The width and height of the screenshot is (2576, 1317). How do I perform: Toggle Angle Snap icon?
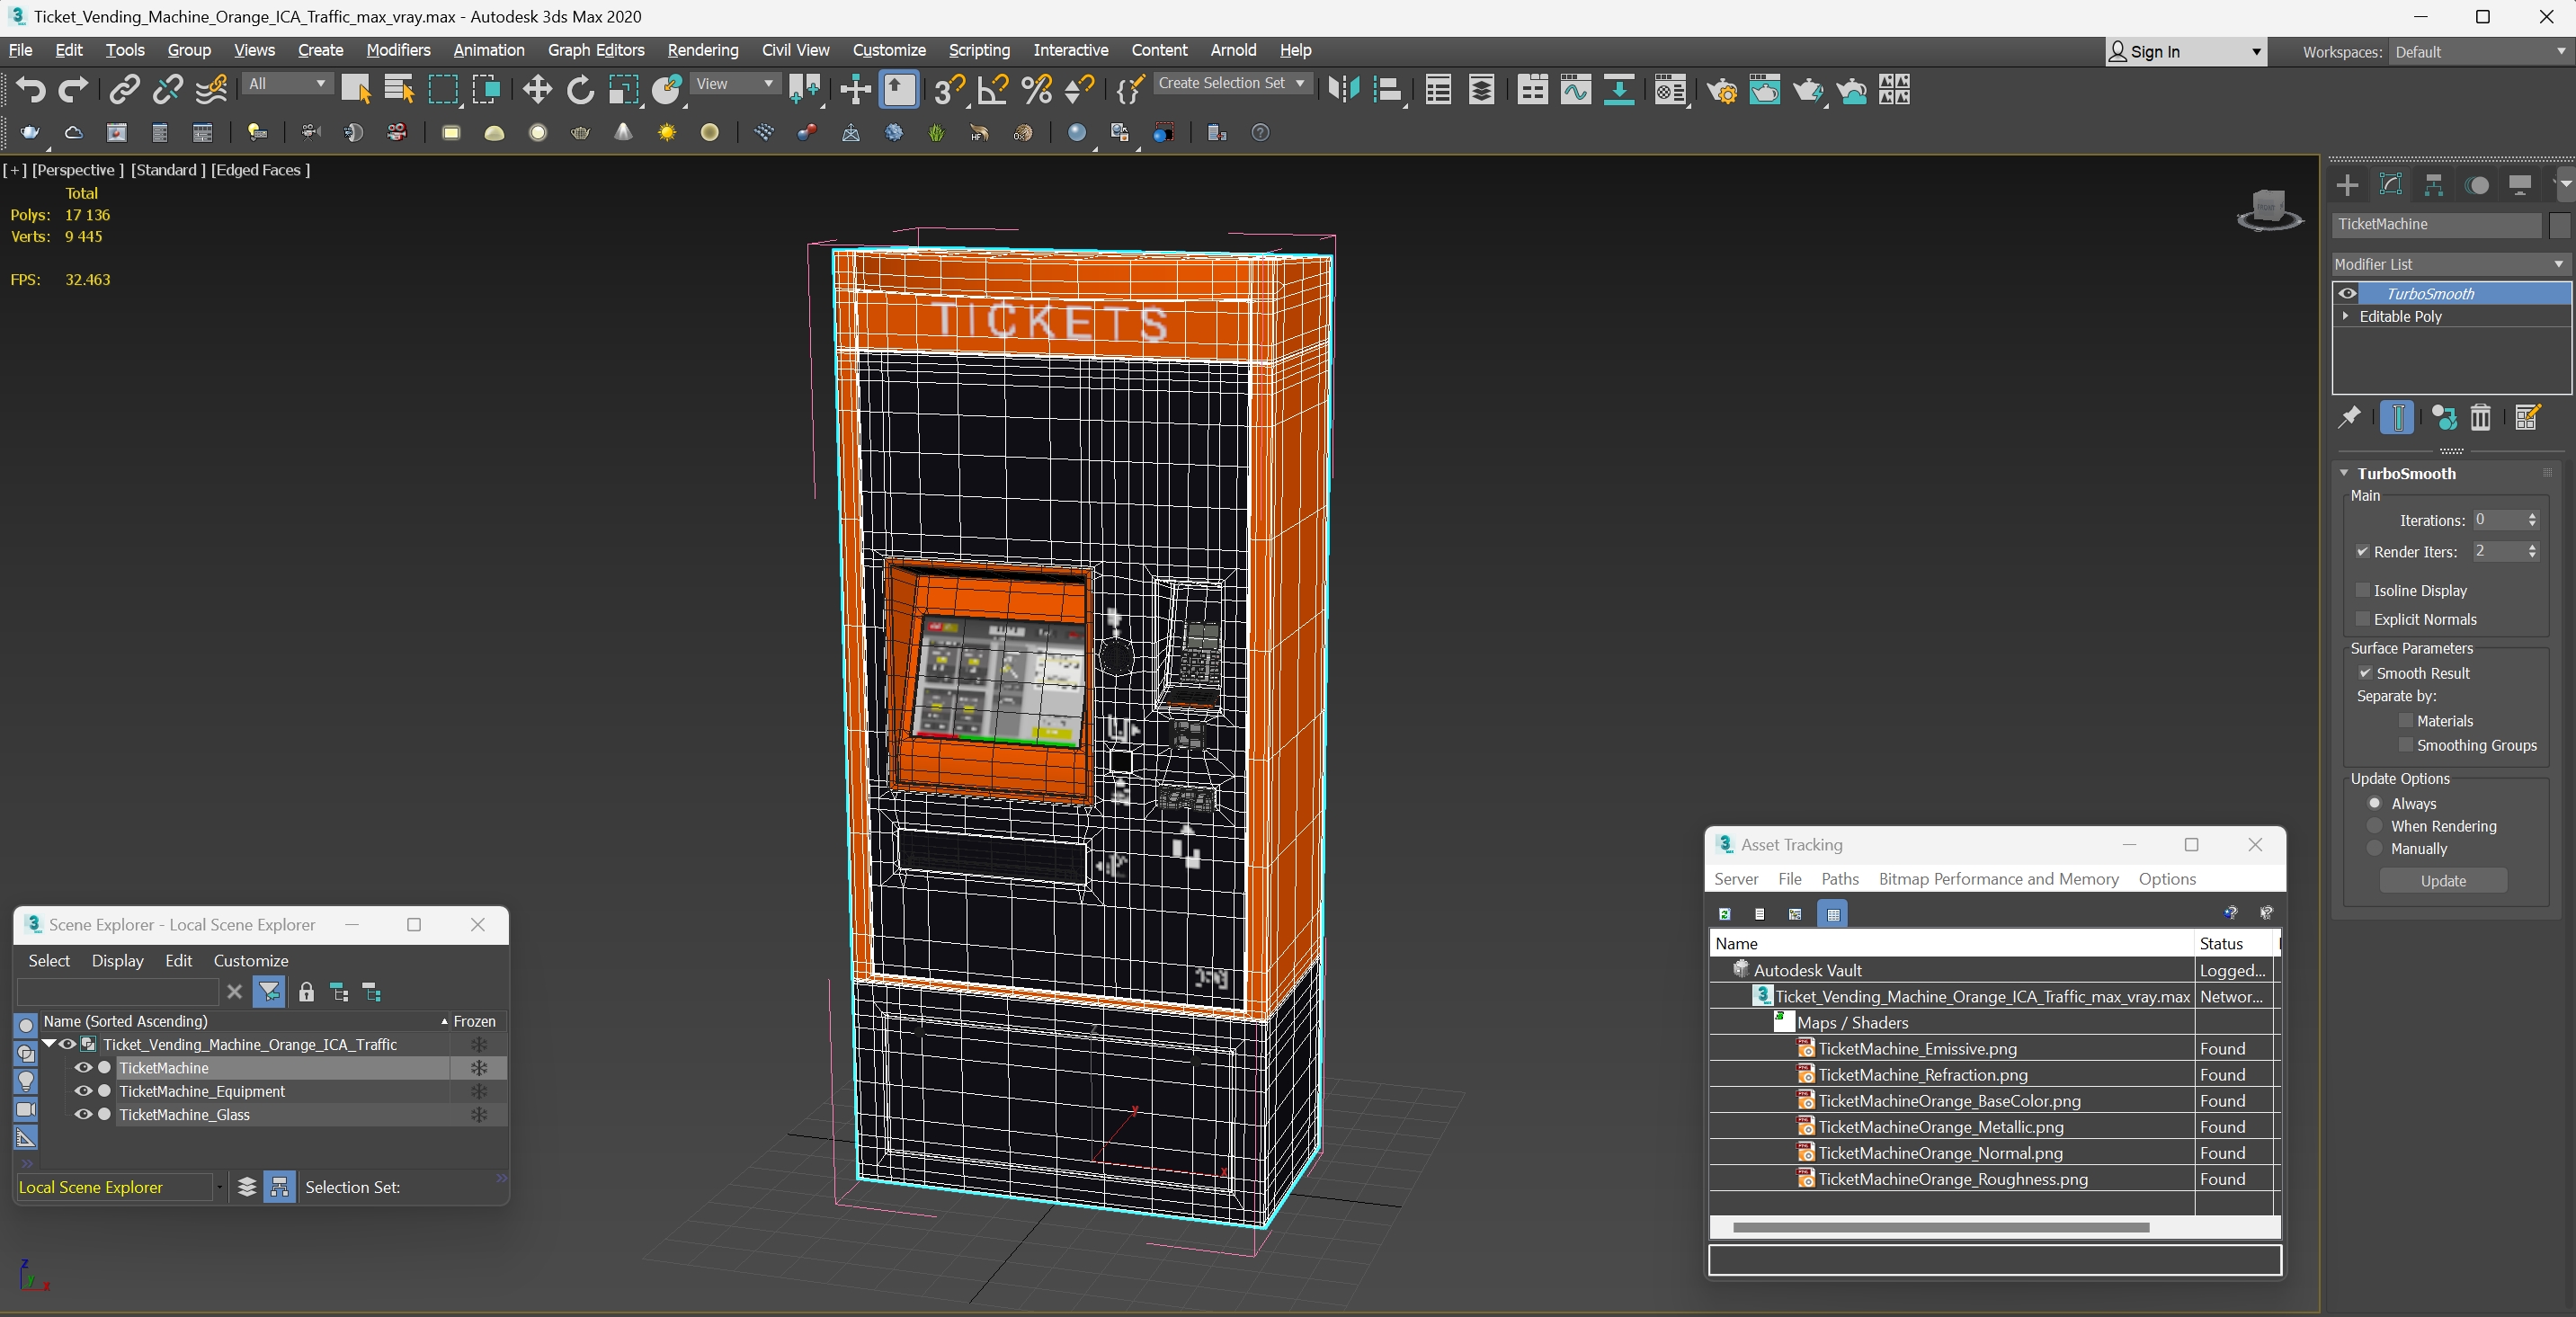tap(993, 91)
